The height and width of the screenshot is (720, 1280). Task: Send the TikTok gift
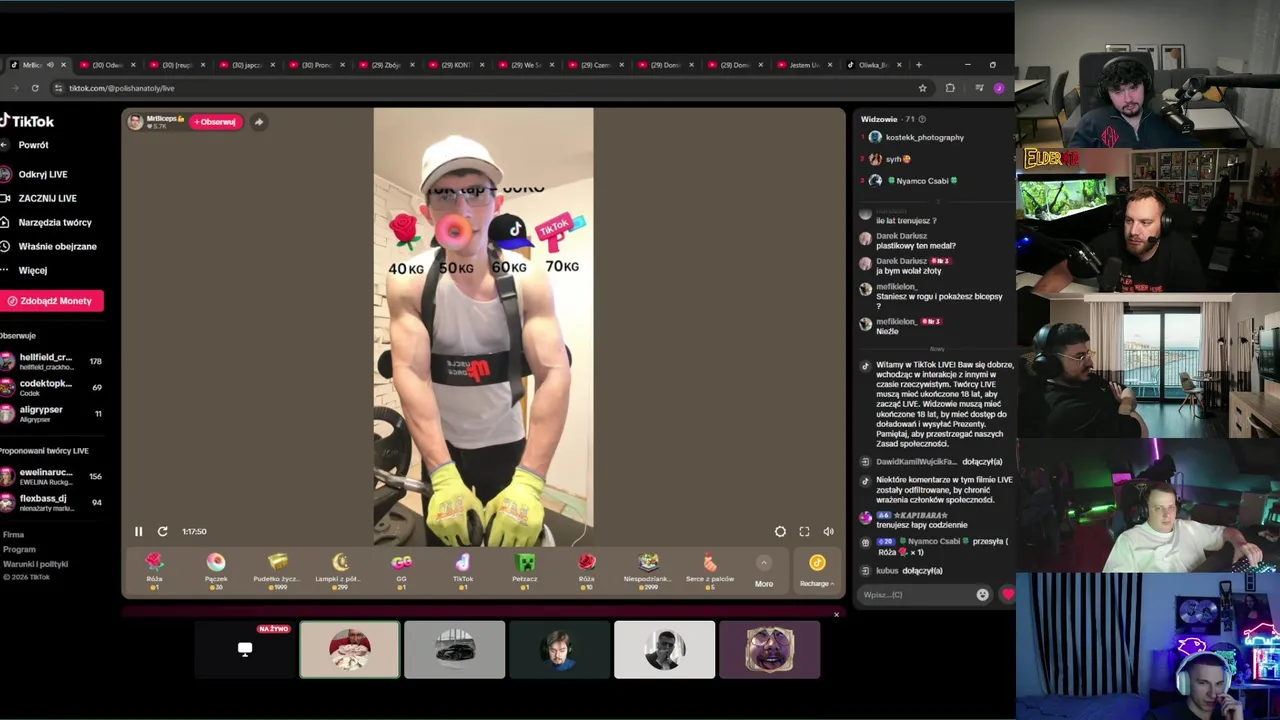[463, 570]
